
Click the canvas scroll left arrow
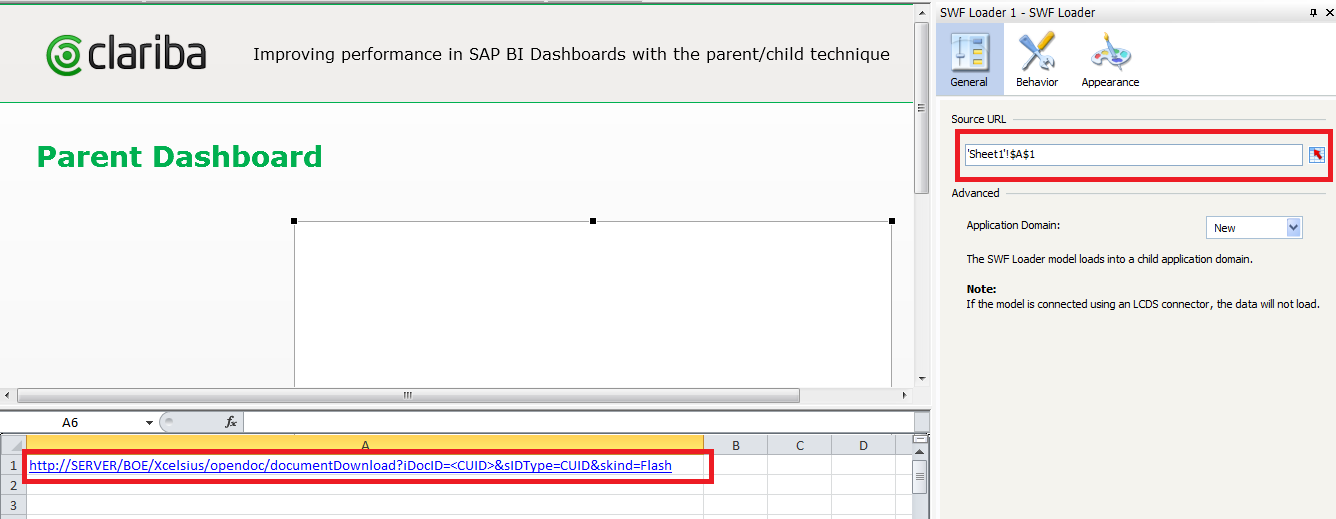pyautogui.click(x=8, y=395)
